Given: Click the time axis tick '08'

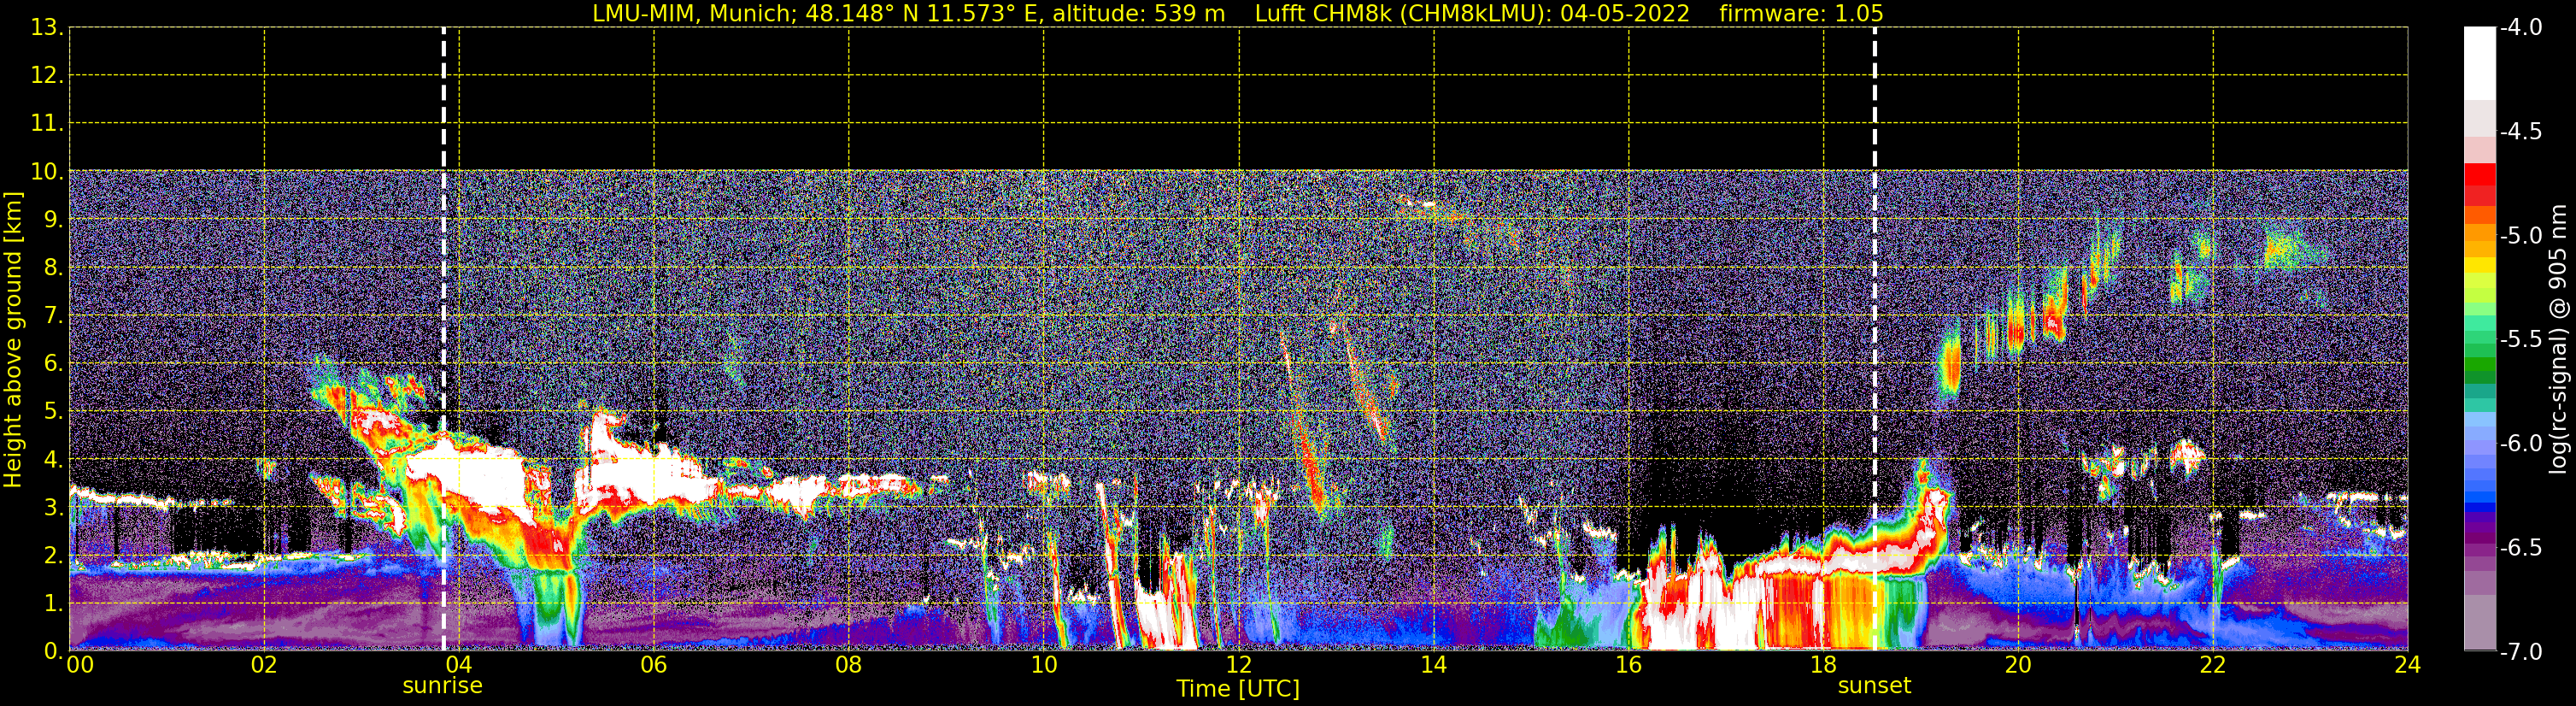Looking at the screenshot, I should tap(849, 665).
